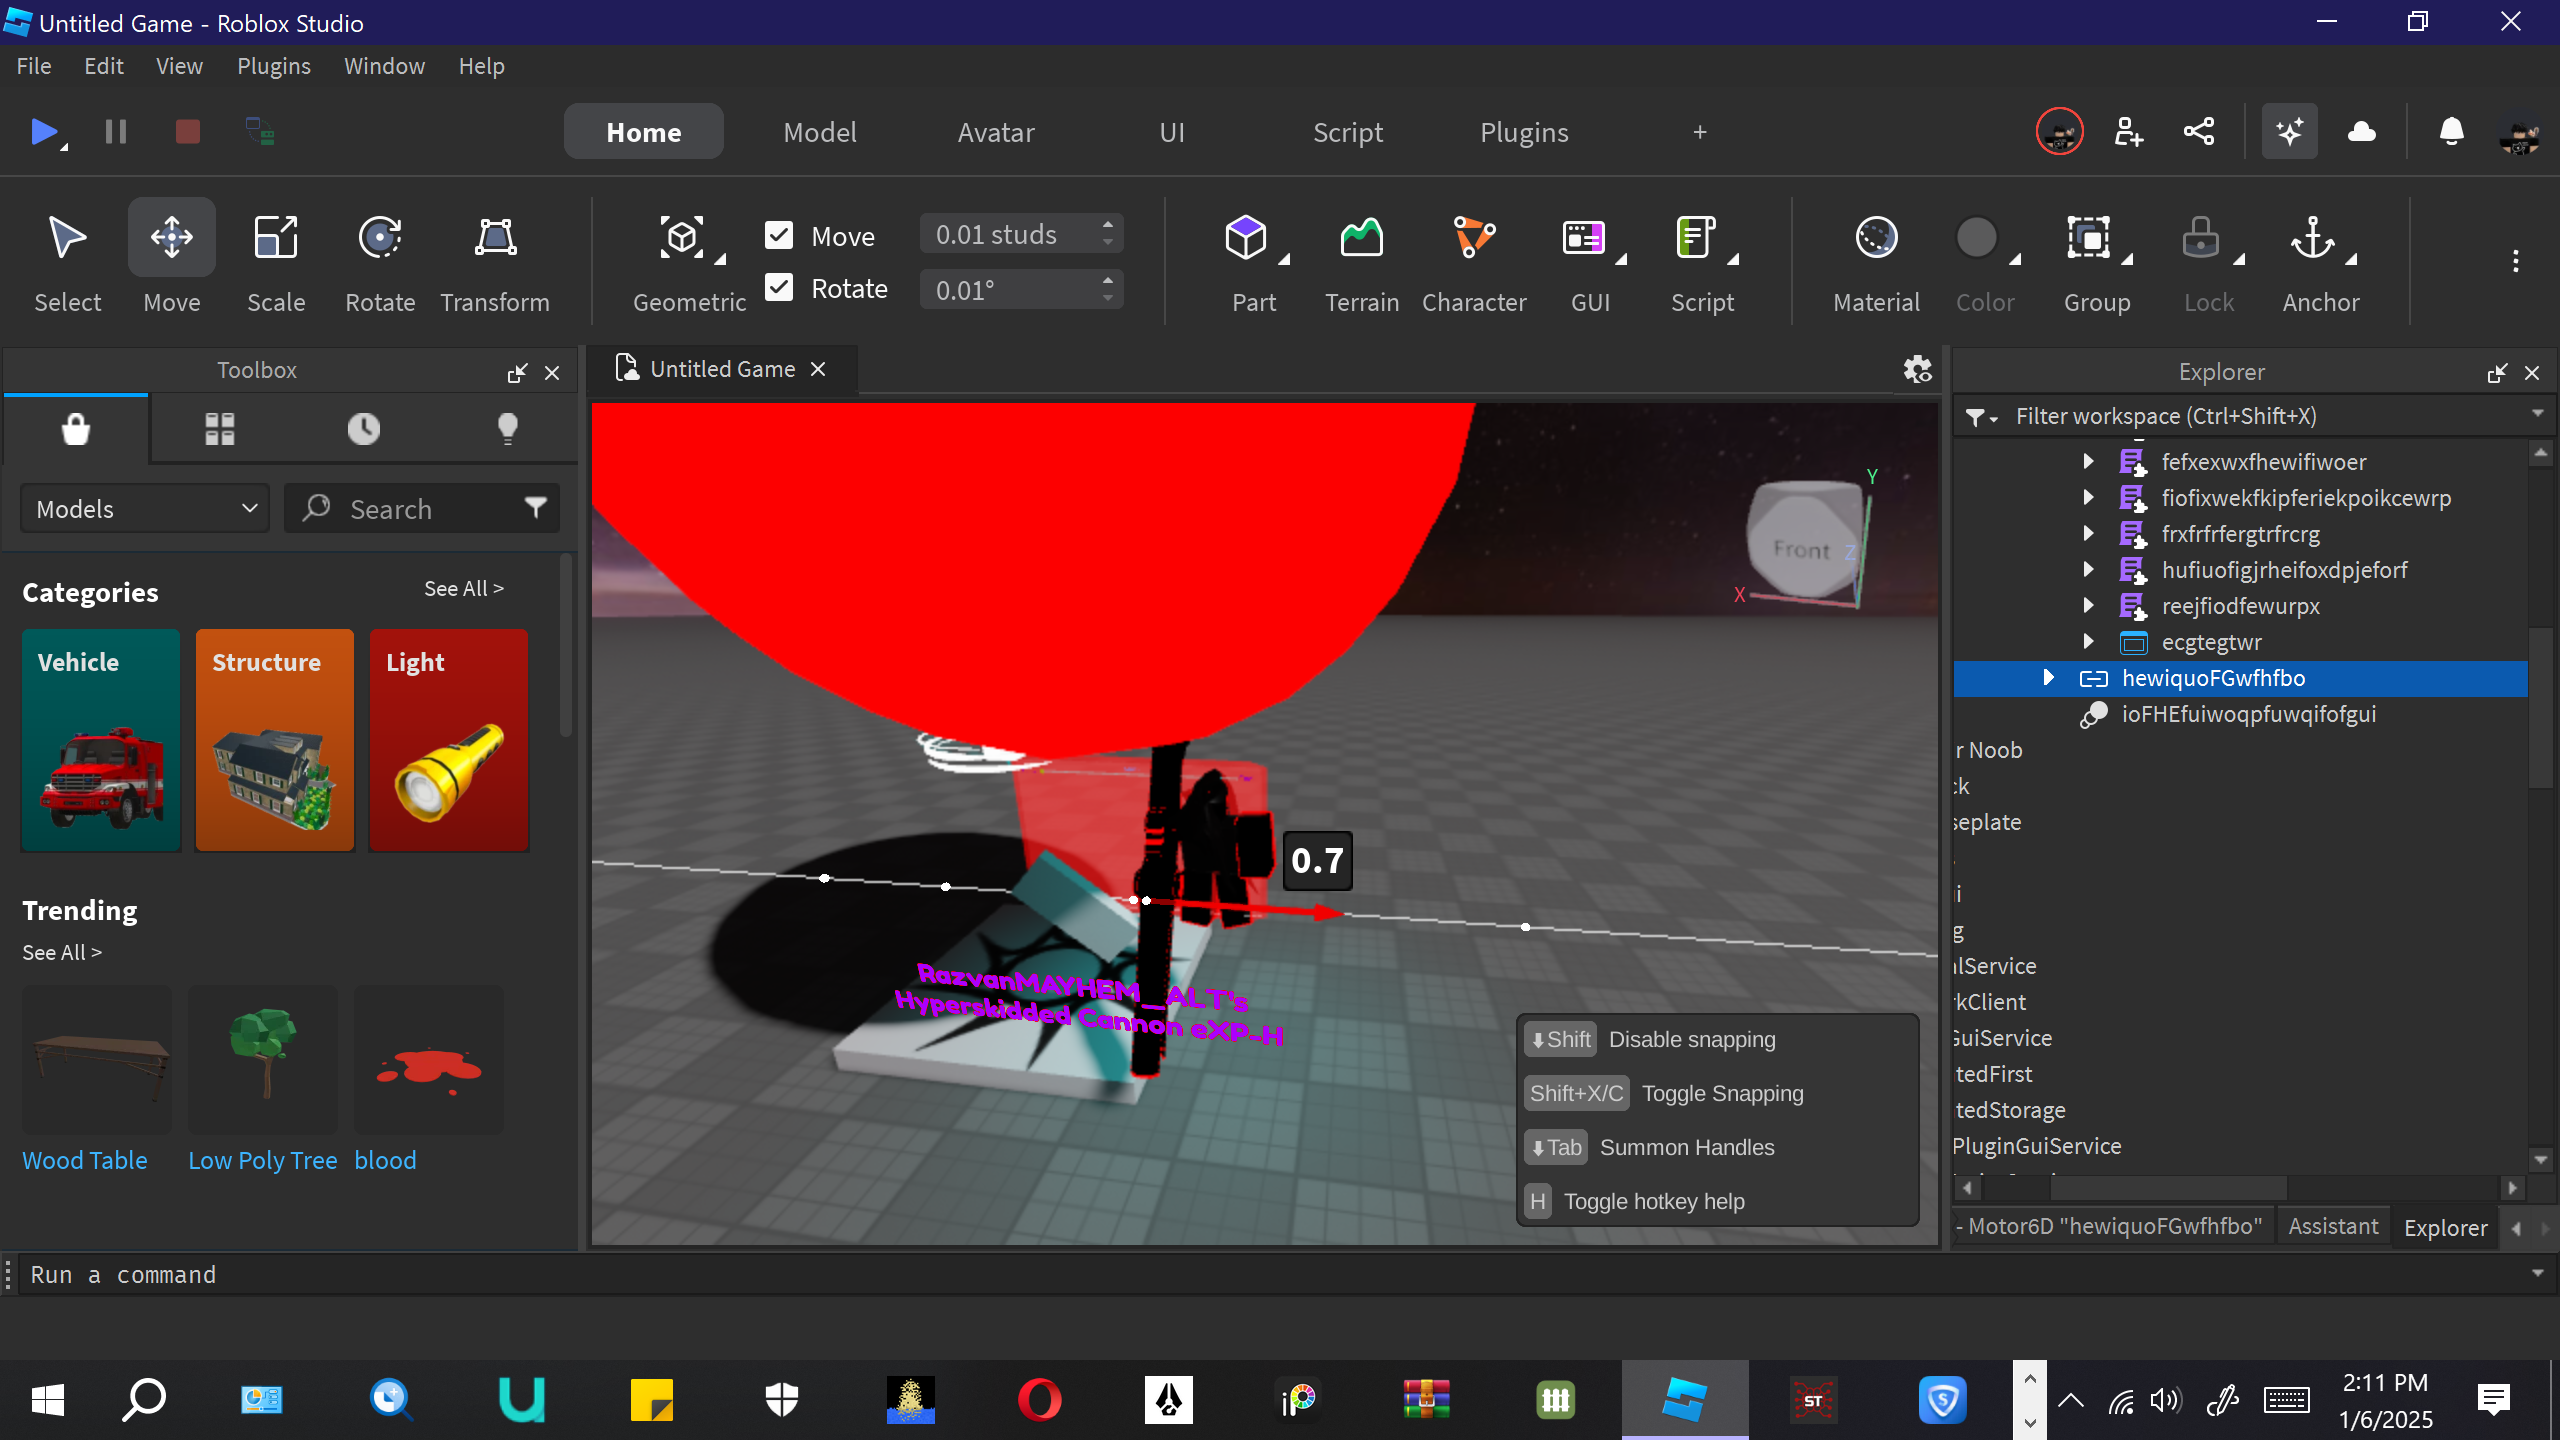Viewport: 2560px width, 1440px height.
Task: Switch to the Avatar ribbon tab
Action: click(995, 132)
